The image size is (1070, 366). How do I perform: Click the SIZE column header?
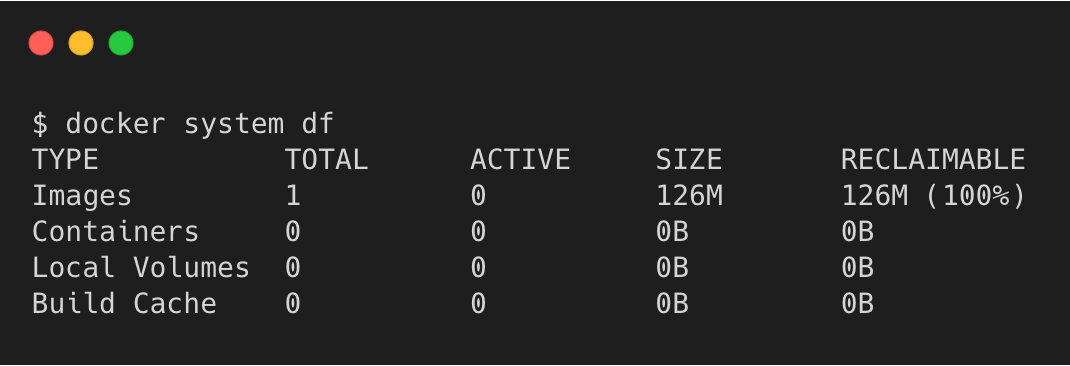click(x=689, y=160)
